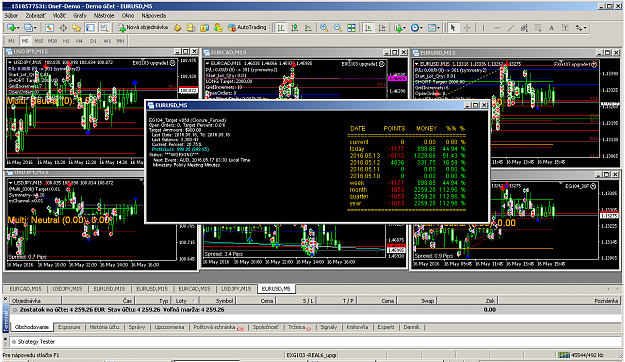Select the M15 timeframe button
Image resolution: width=625 pixels, height=362 pixels.
(39, 41)
